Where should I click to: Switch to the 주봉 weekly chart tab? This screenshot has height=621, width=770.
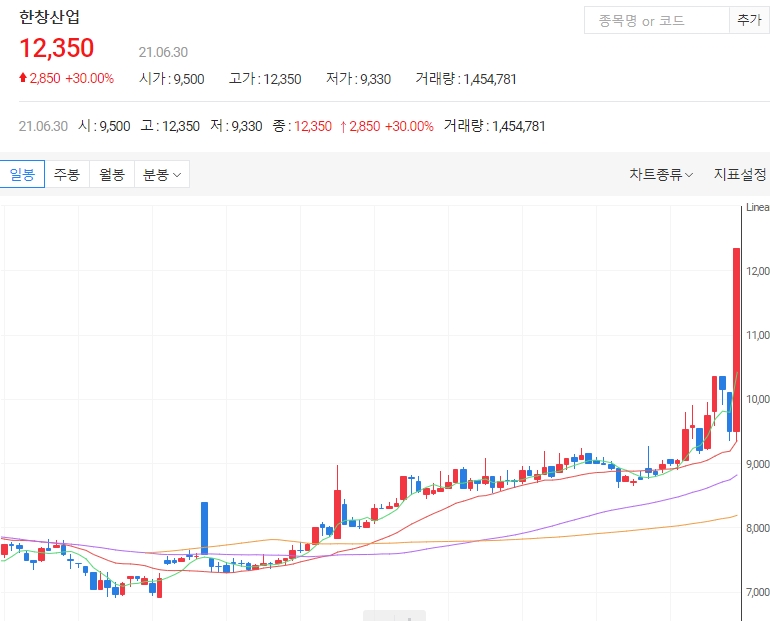67,174
